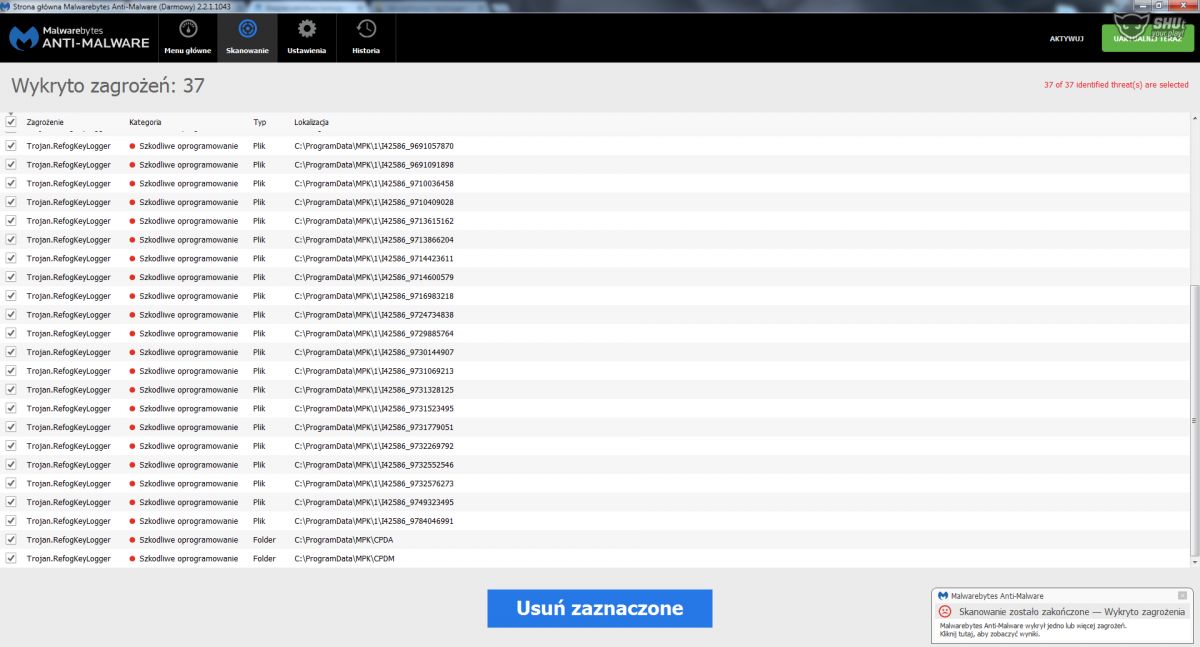Select path C:\ProgramData\MPK\1\I42586_9729885764
Screen dimensions: 1200x647
(374, 334)
